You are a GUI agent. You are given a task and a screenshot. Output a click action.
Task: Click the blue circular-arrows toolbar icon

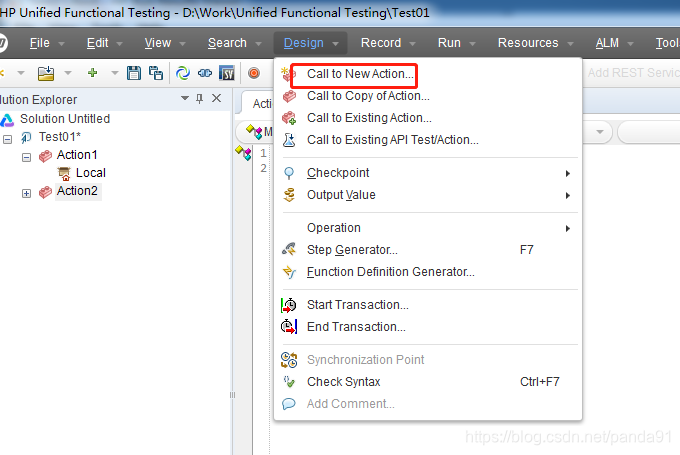183,73
